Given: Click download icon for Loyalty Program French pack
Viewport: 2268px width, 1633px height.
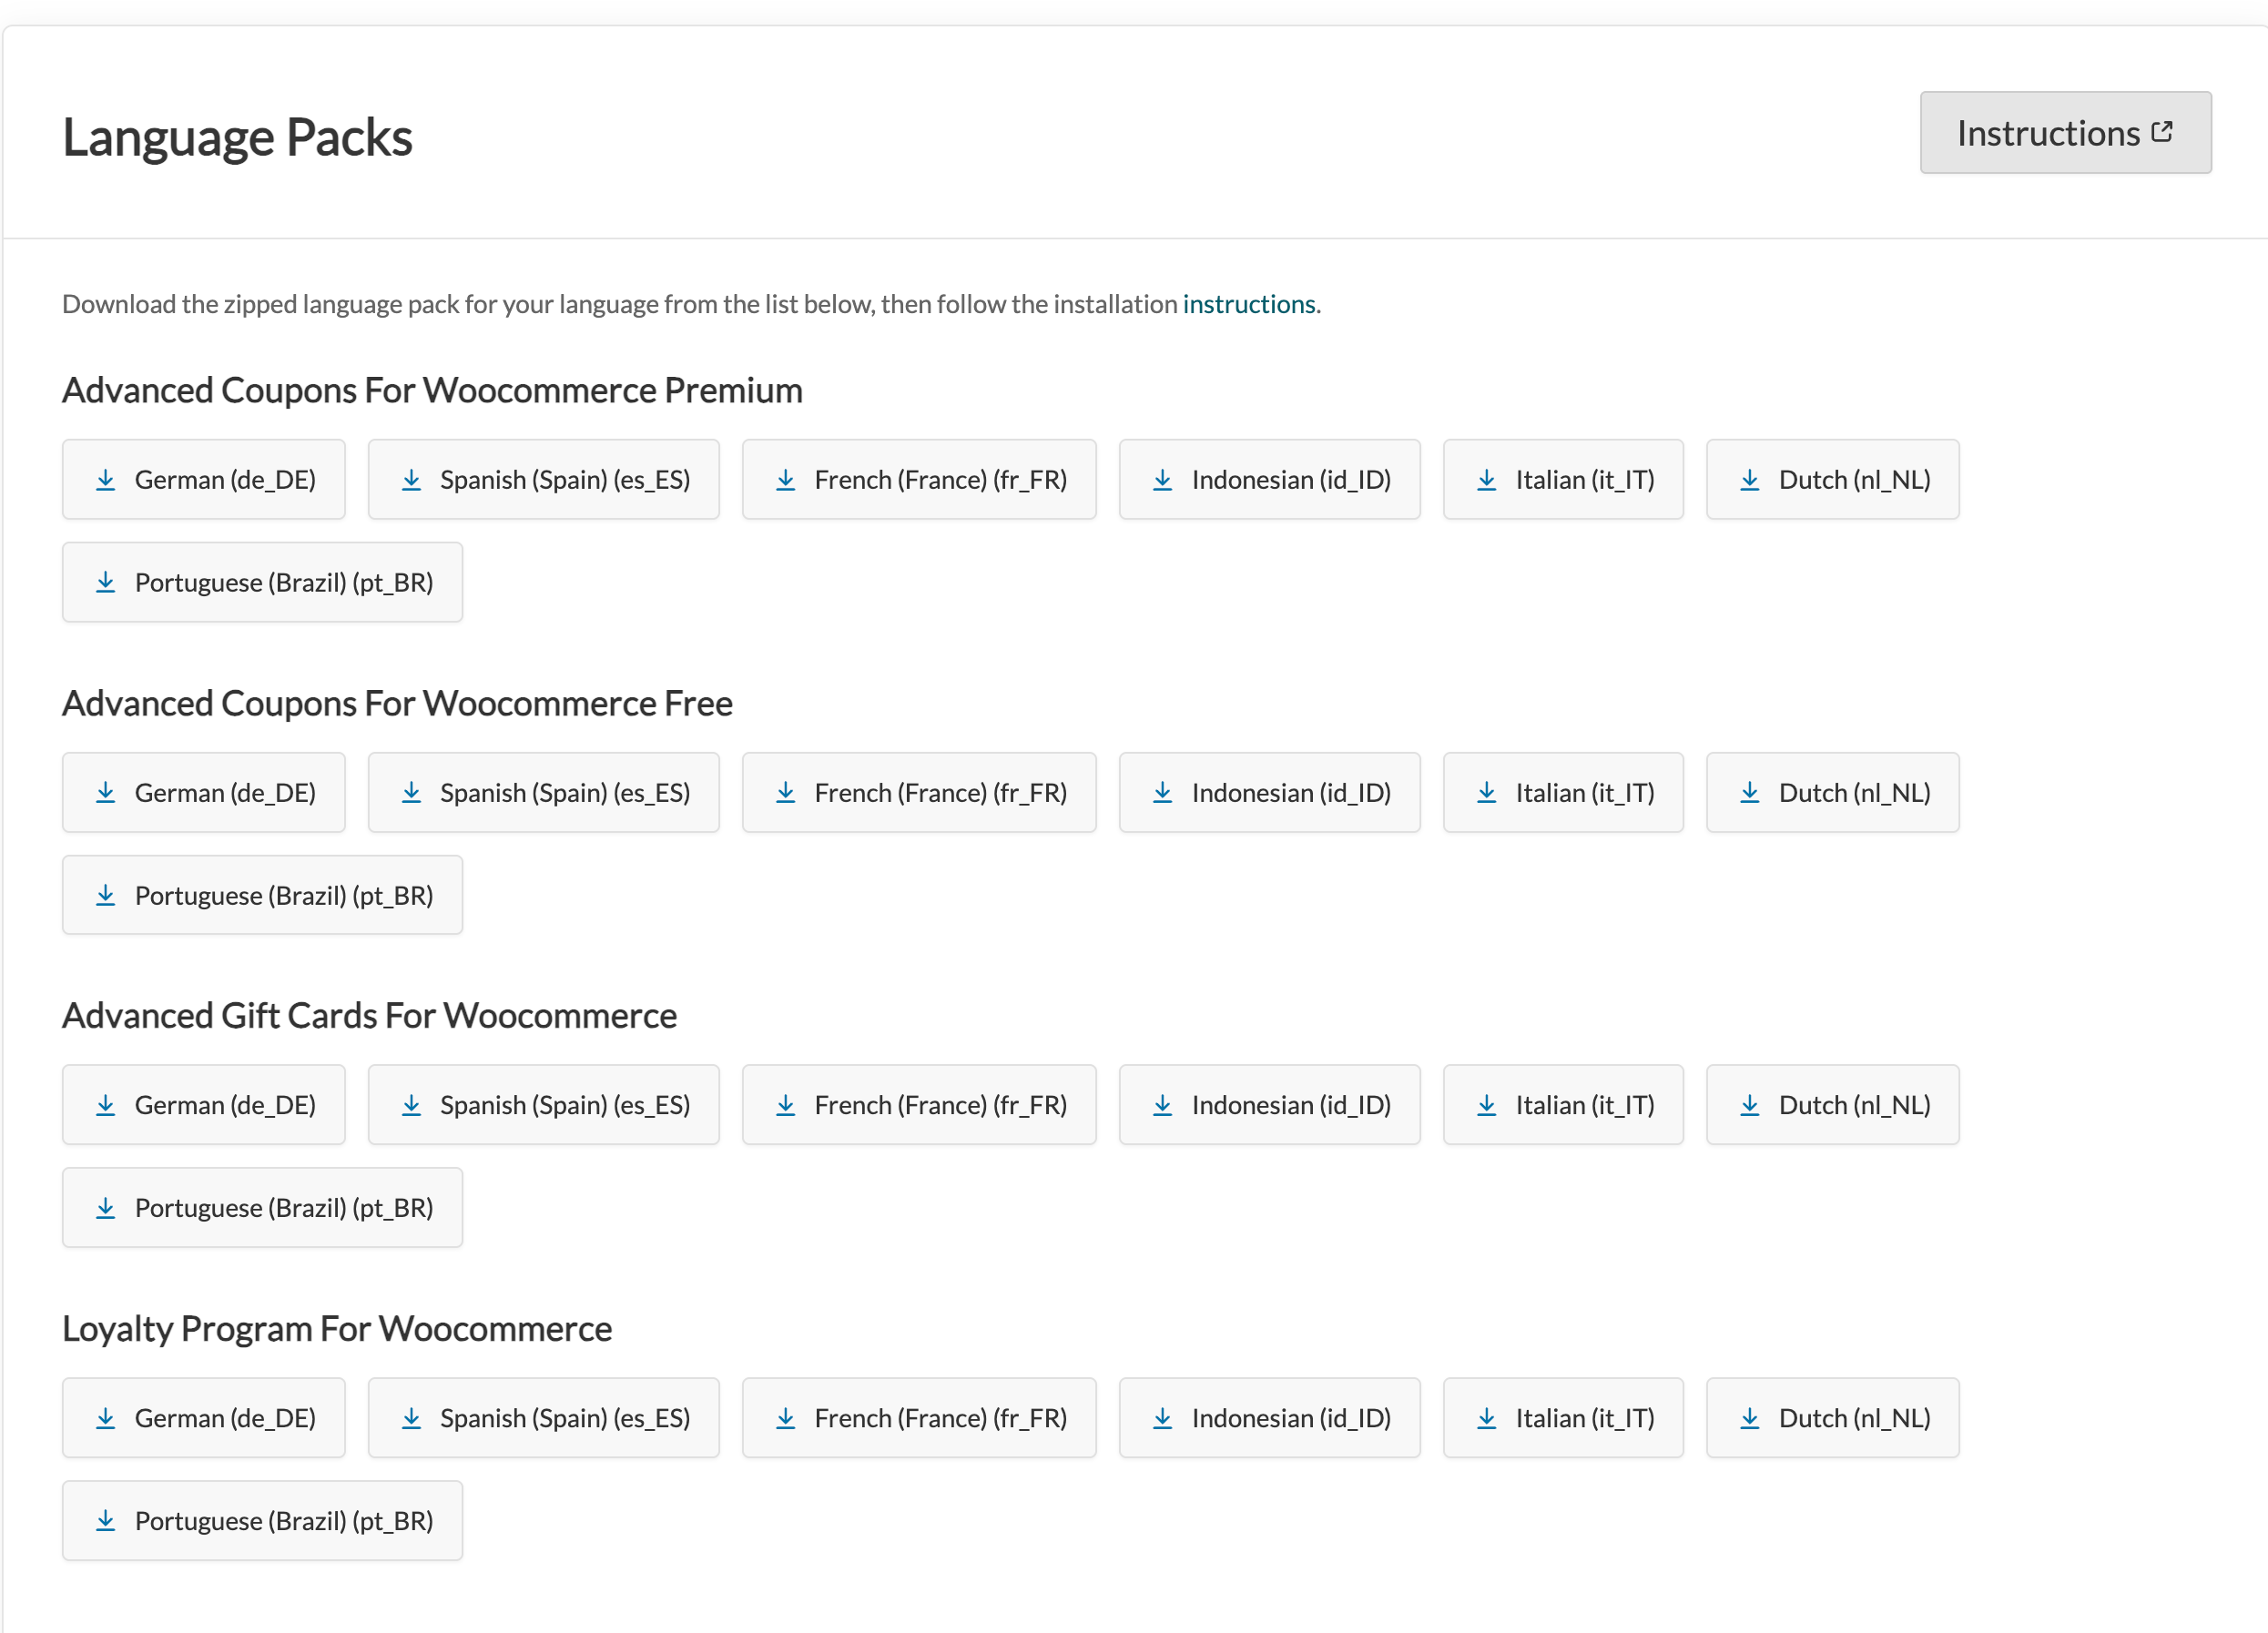Looking at the screenshot, I should (x=786, y=1418).
